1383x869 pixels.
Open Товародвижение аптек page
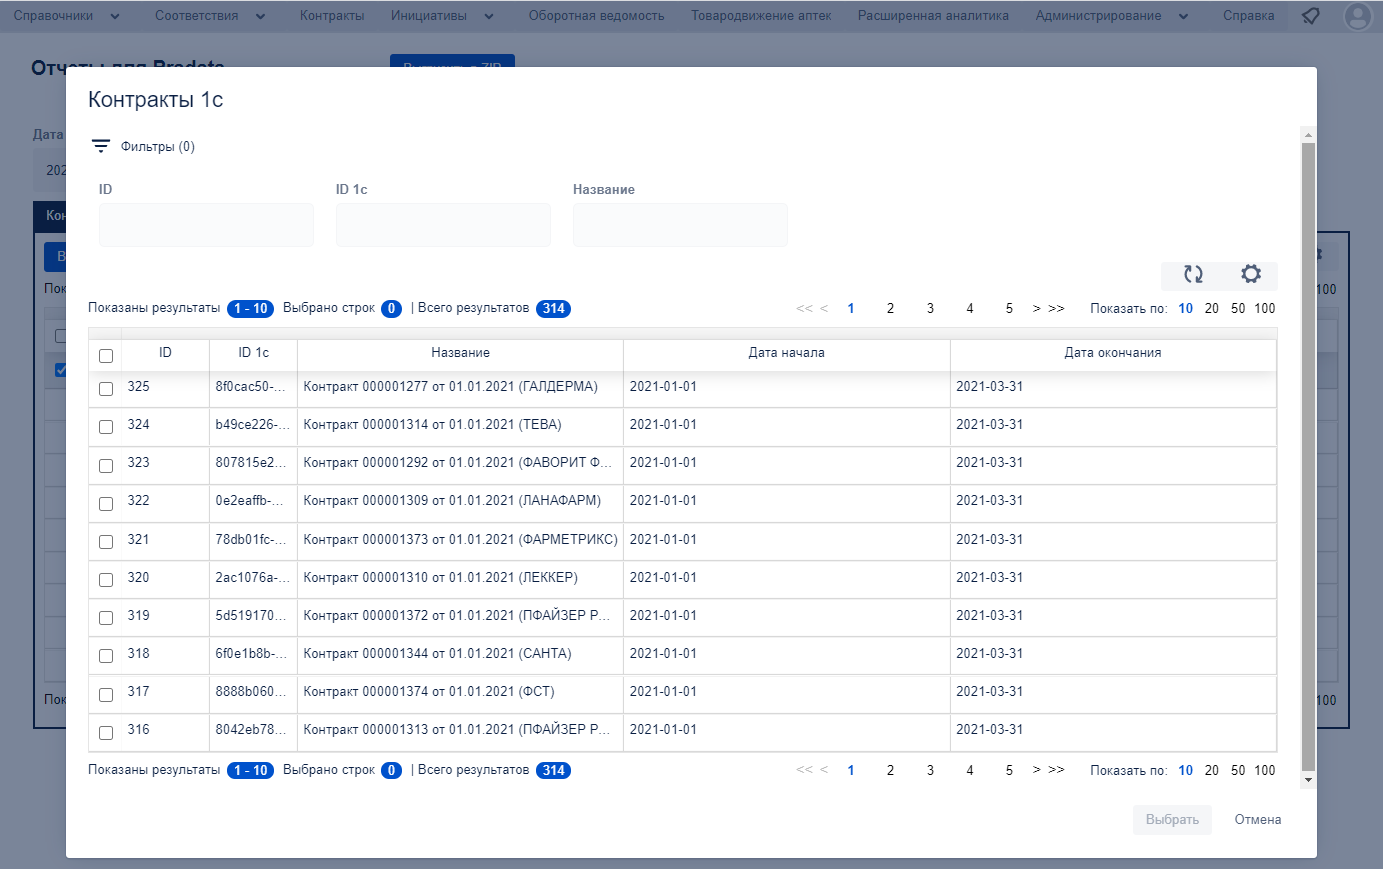tap(761, 16)
